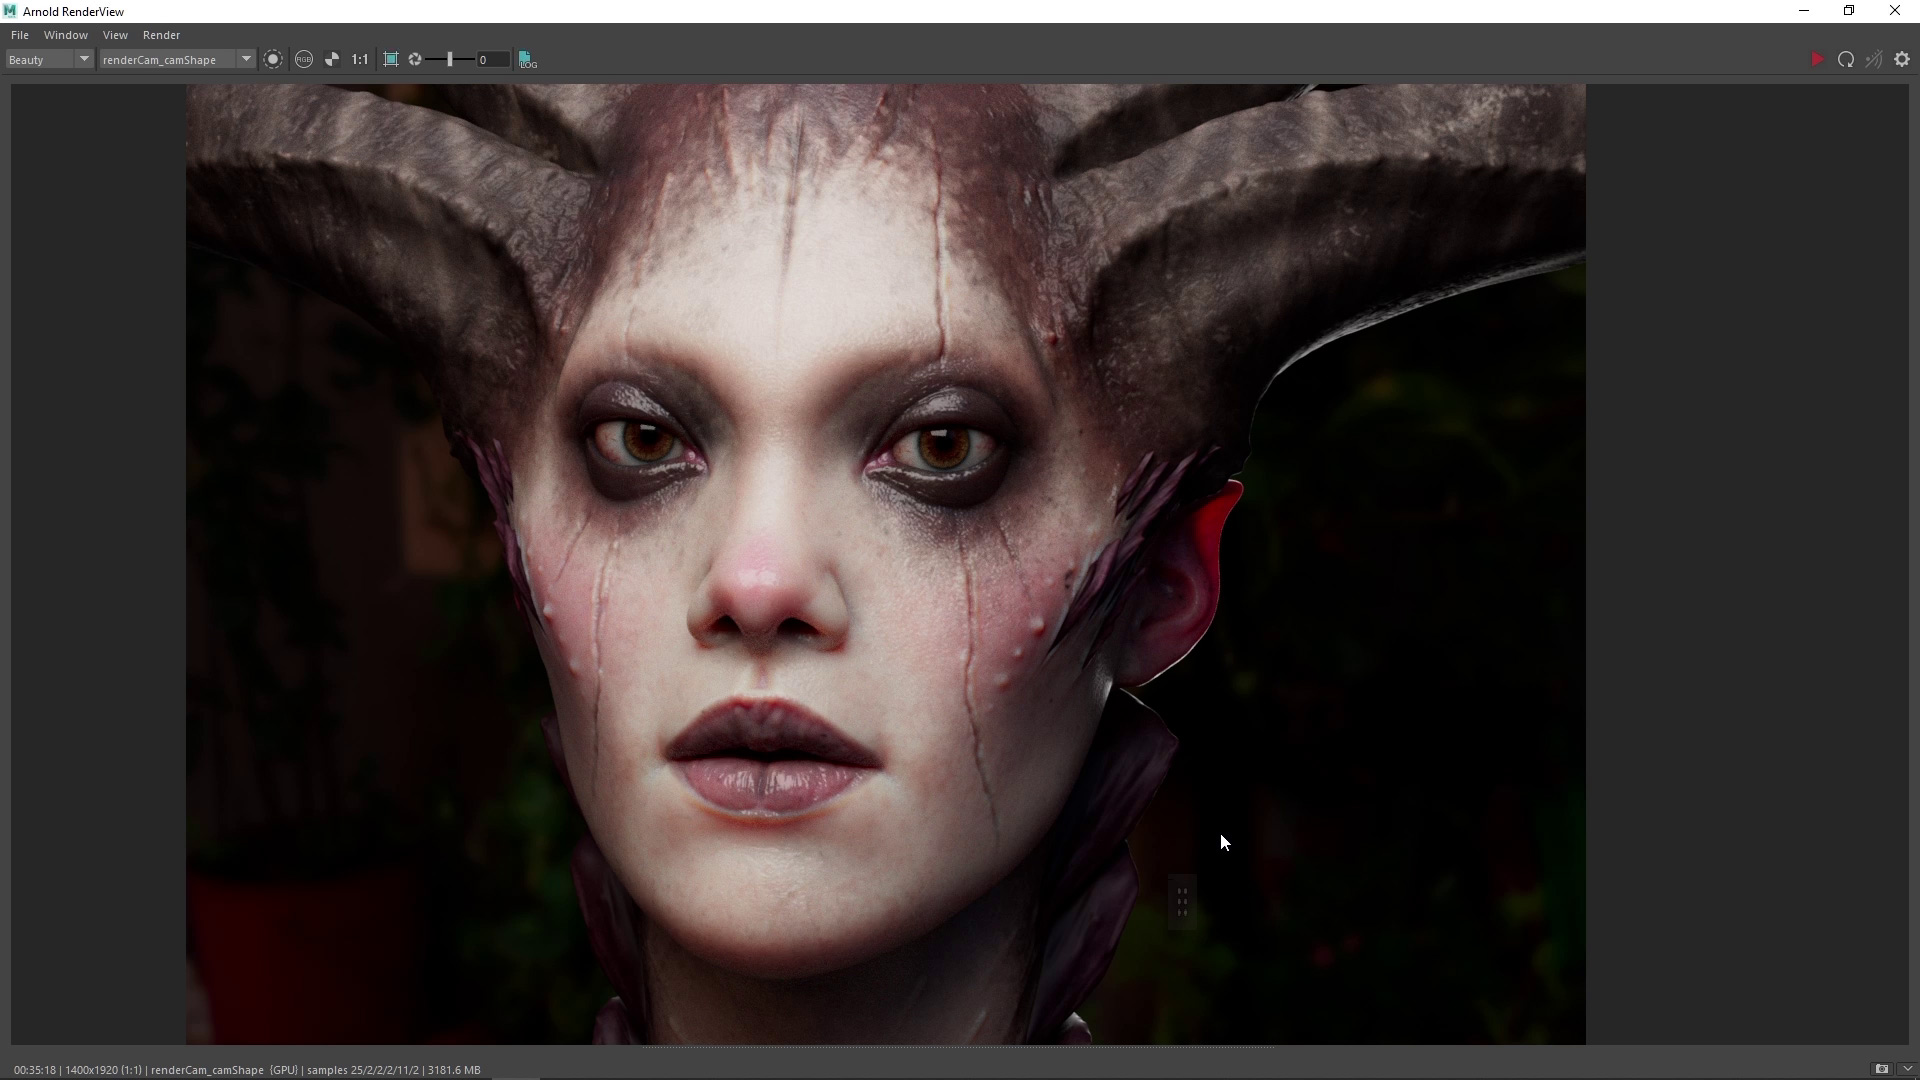Open the Render menu

click(x=161, y=34)
